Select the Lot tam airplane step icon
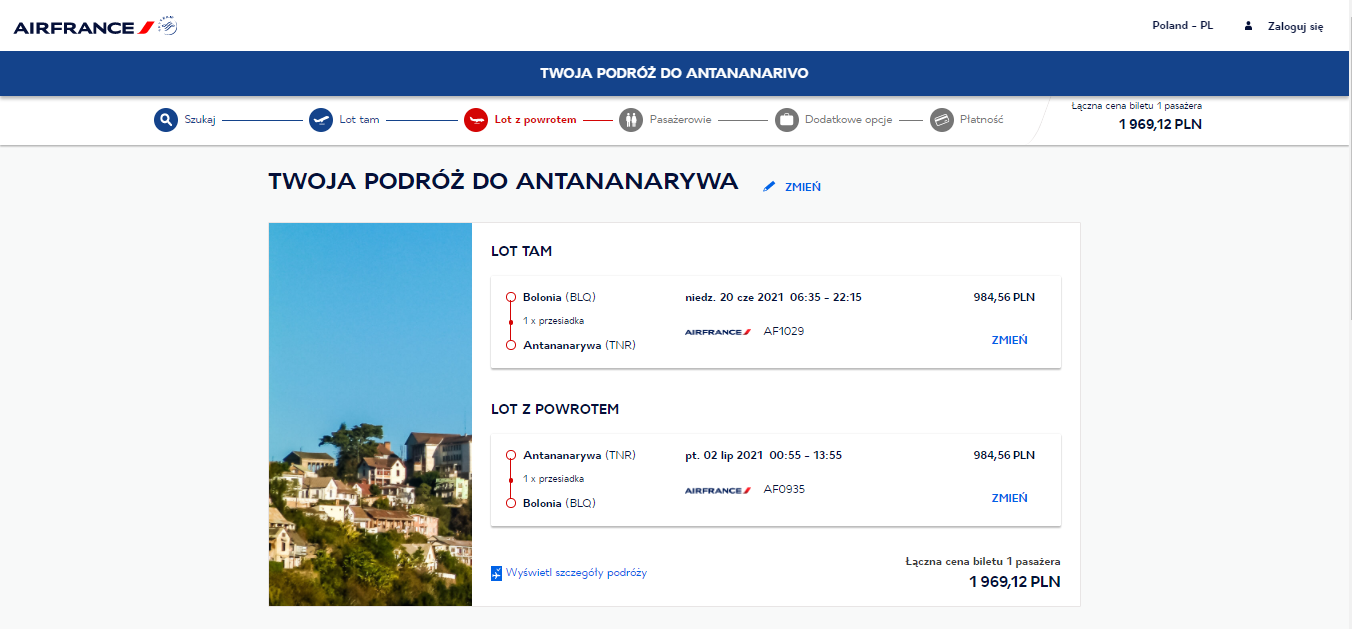This screenshot has height=629, width=1352. [321, 120]
